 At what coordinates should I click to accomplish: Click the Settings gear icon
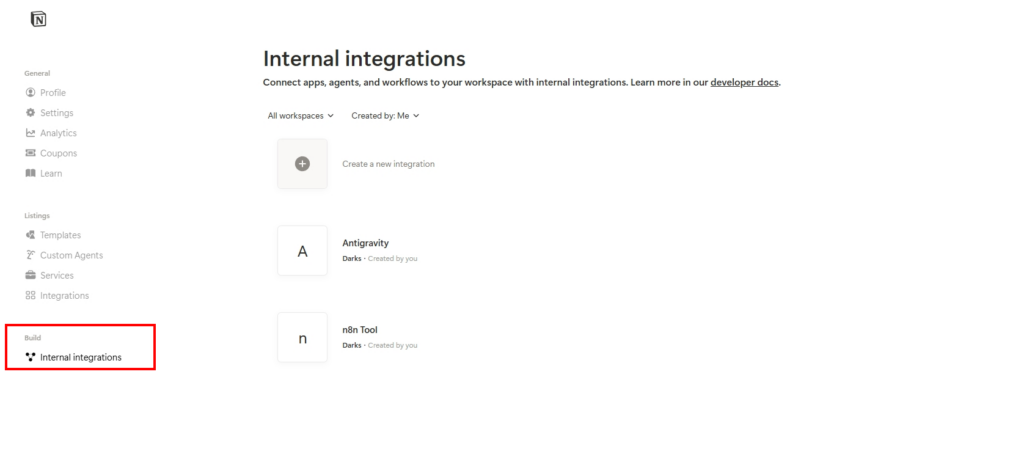(x=30, y=113)
